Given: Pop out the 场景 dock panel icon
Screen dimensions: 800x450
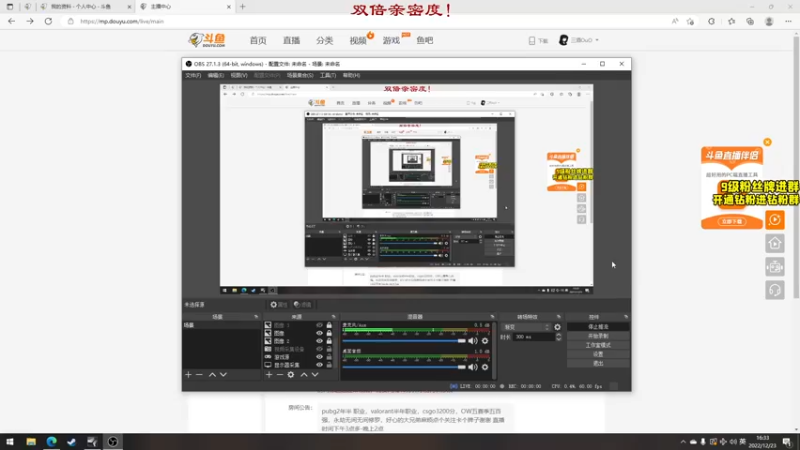Looking at the screenshot, I should point(256,317).
